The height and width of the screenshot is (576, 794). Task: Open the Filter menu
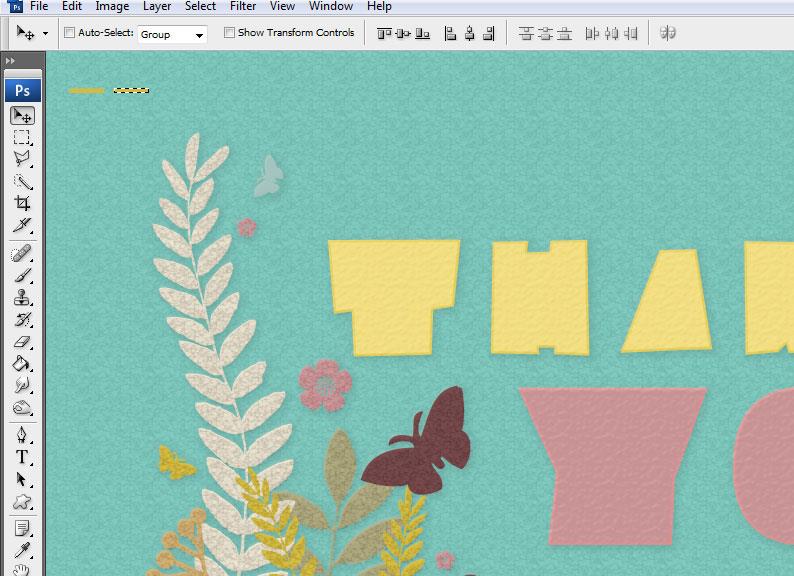pyautogui.click(x=243, y=6)
